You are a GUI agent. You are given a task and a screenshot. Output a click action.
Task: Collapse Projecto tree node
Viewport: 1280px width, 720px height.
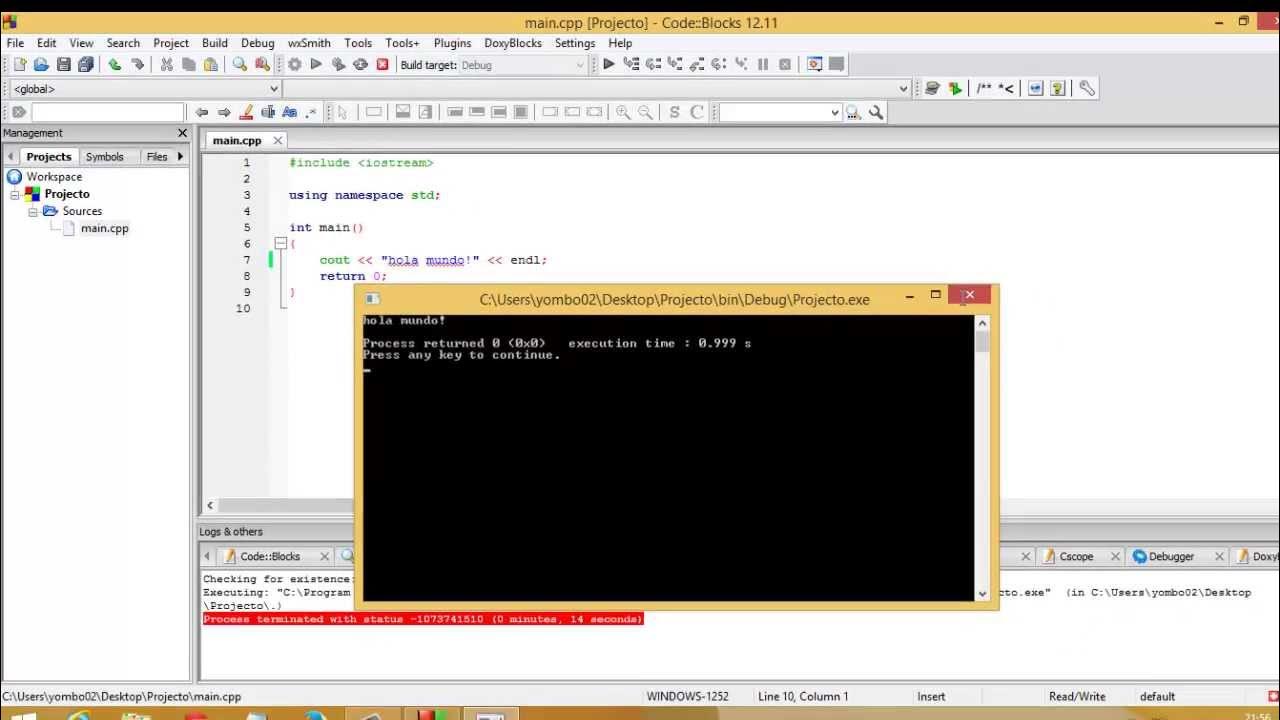(x=15, y=195)
